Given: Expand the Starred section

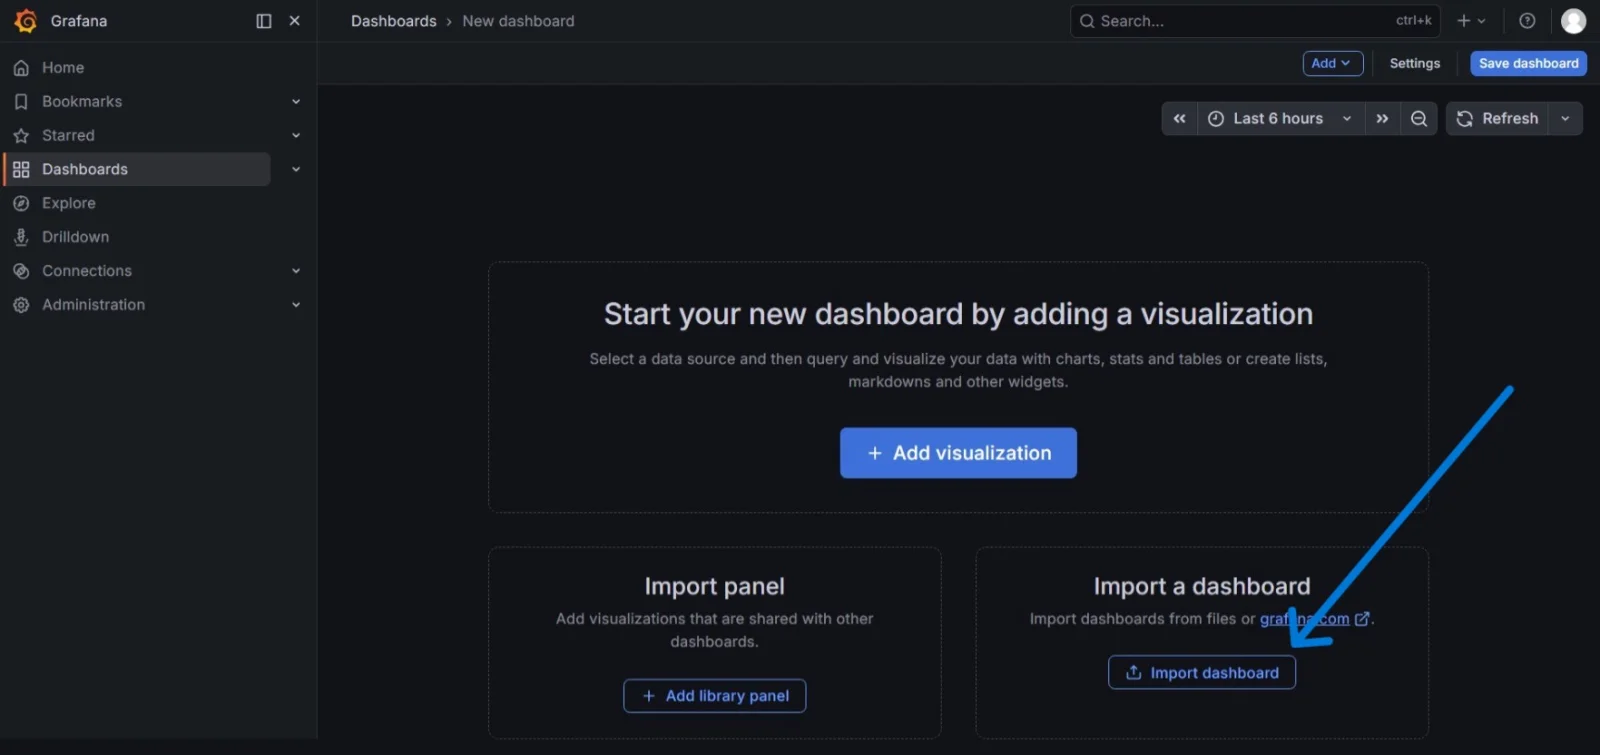Looking at the screenshot, I should [x=296, y=136].
